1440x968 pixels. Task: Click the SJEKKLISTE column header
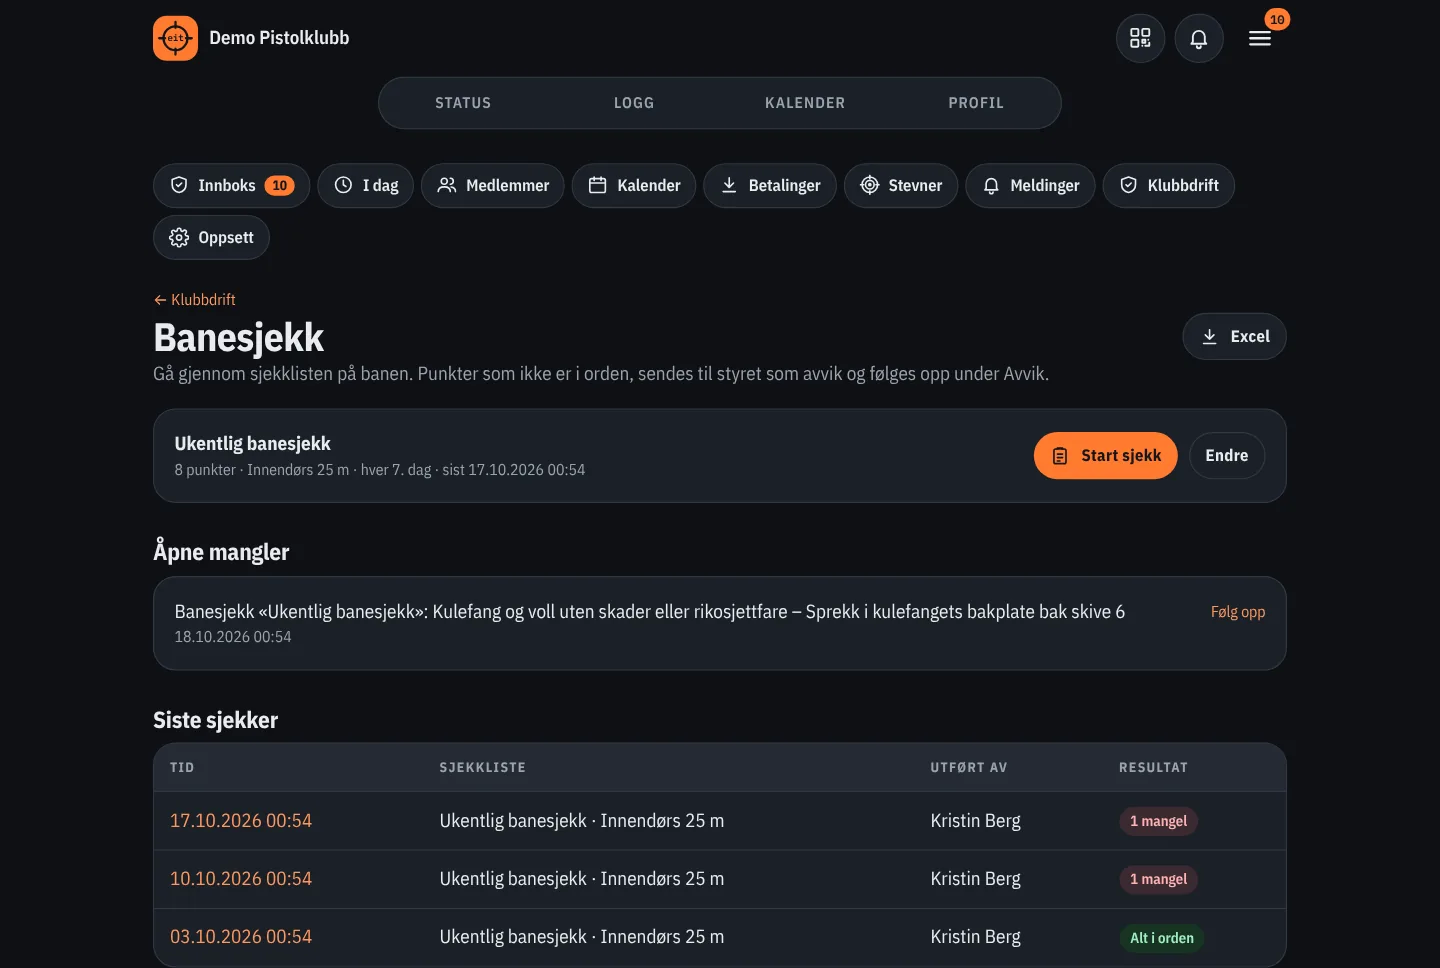pyautogui.click(x=483, y=768)
